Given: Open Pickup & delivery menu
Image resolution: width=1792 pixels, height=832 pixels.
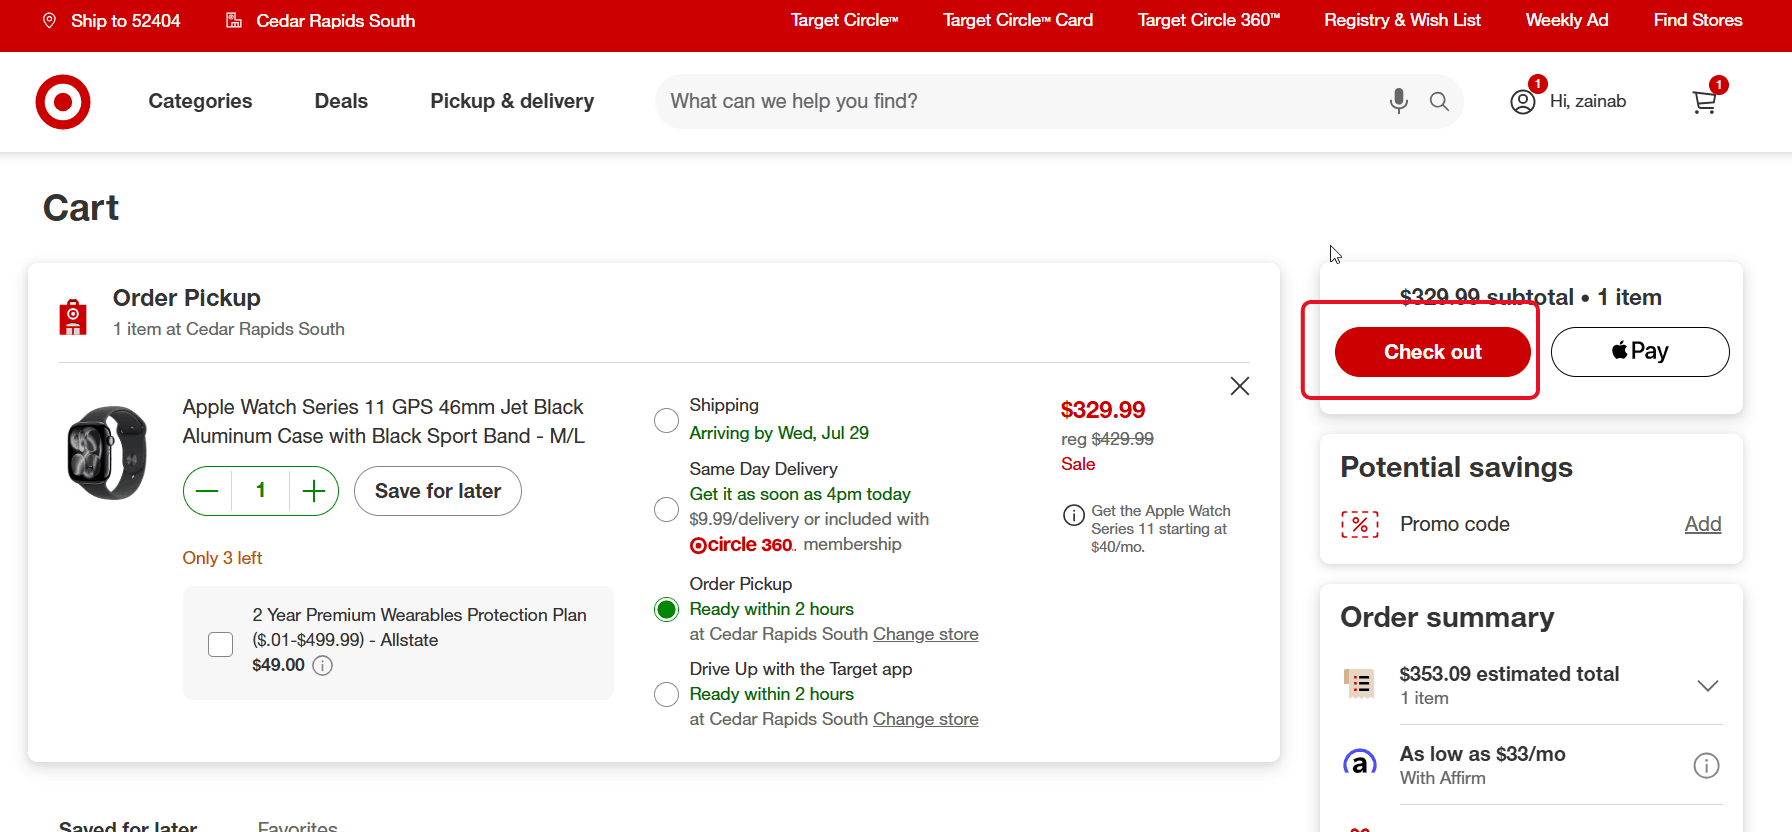Looking at the screenshot, I should coord(512,101).
